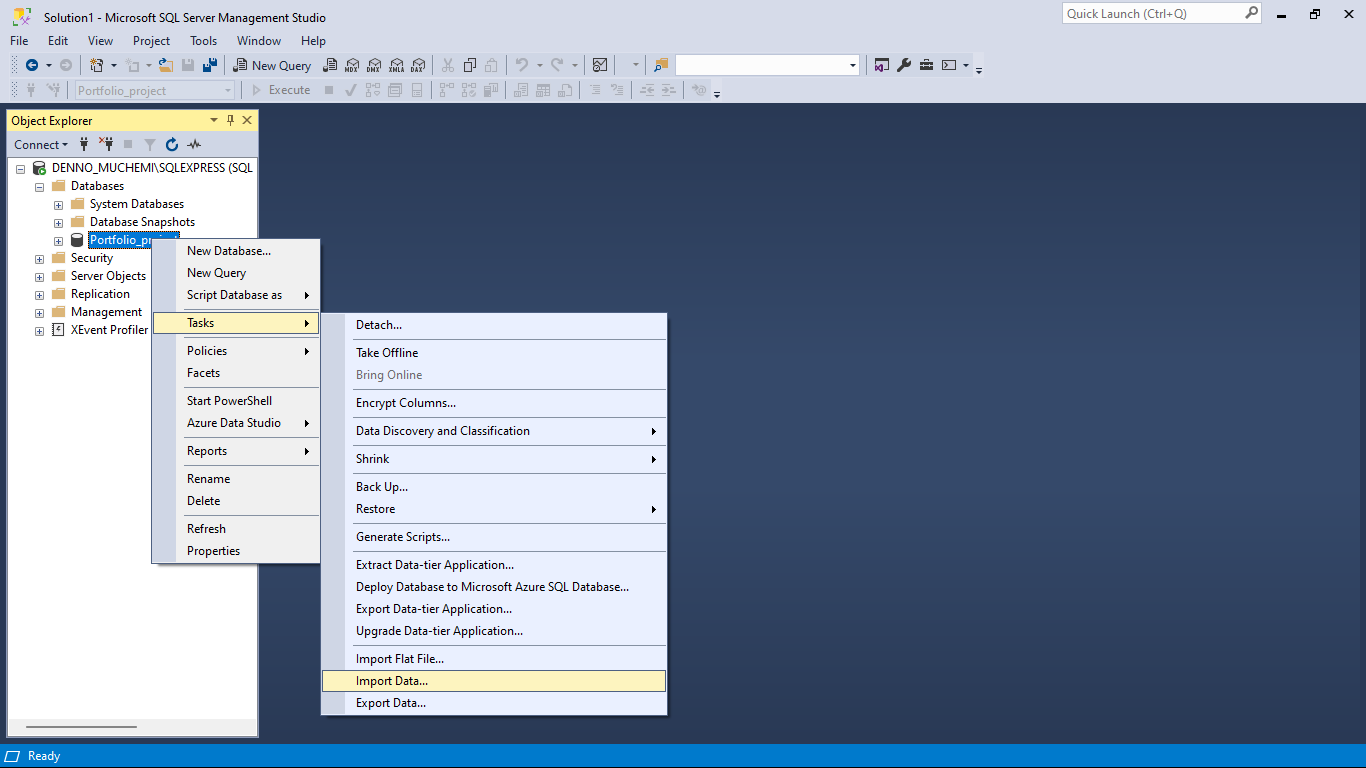The image size is (1366, 768).
Task: Choose Detach... from Tasks submenu
Action: [494, 325]
